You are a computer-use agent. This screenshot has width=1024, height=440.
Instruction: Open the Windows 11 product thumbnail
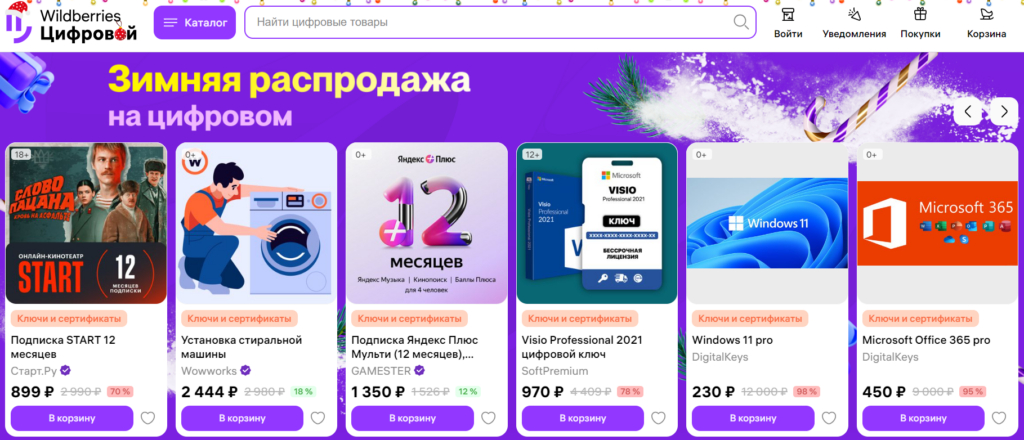tap(767, 223)
